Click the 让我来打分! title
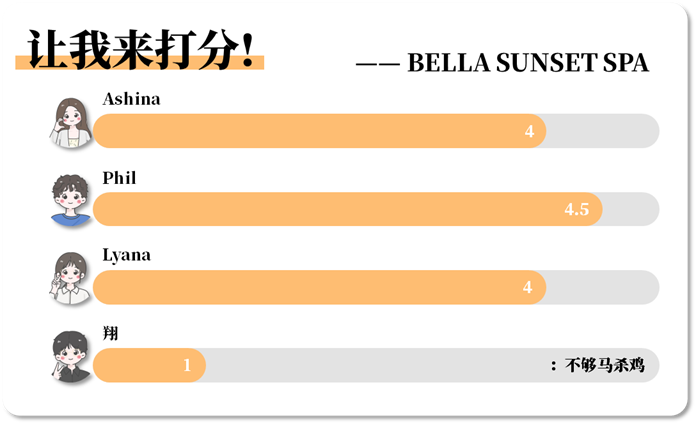Image resolution: width=696 pixels, height=424 pixels. (x=140, y=50)
